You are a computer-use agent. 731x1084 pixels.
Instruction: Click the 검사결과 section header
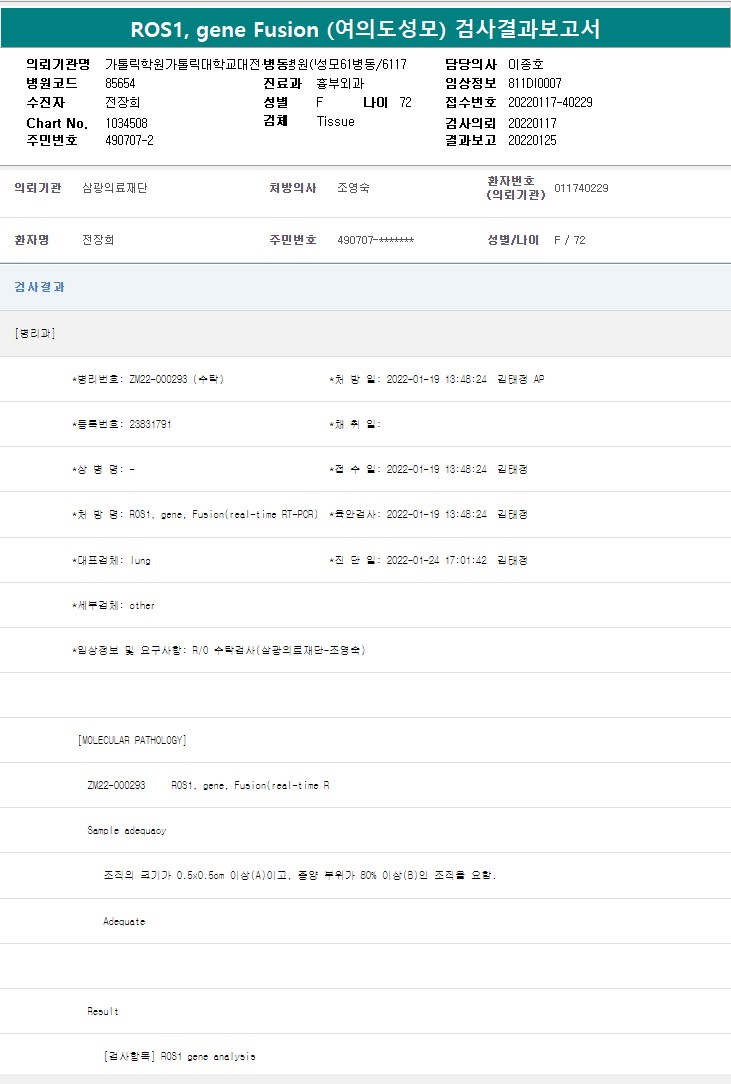[40, 287]
